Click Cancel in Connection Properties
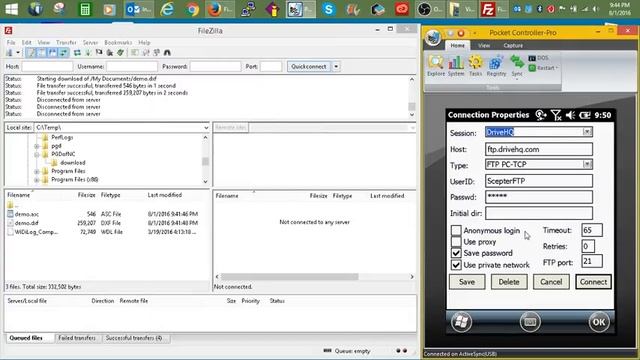640x360 pixels. coord(551,282)
